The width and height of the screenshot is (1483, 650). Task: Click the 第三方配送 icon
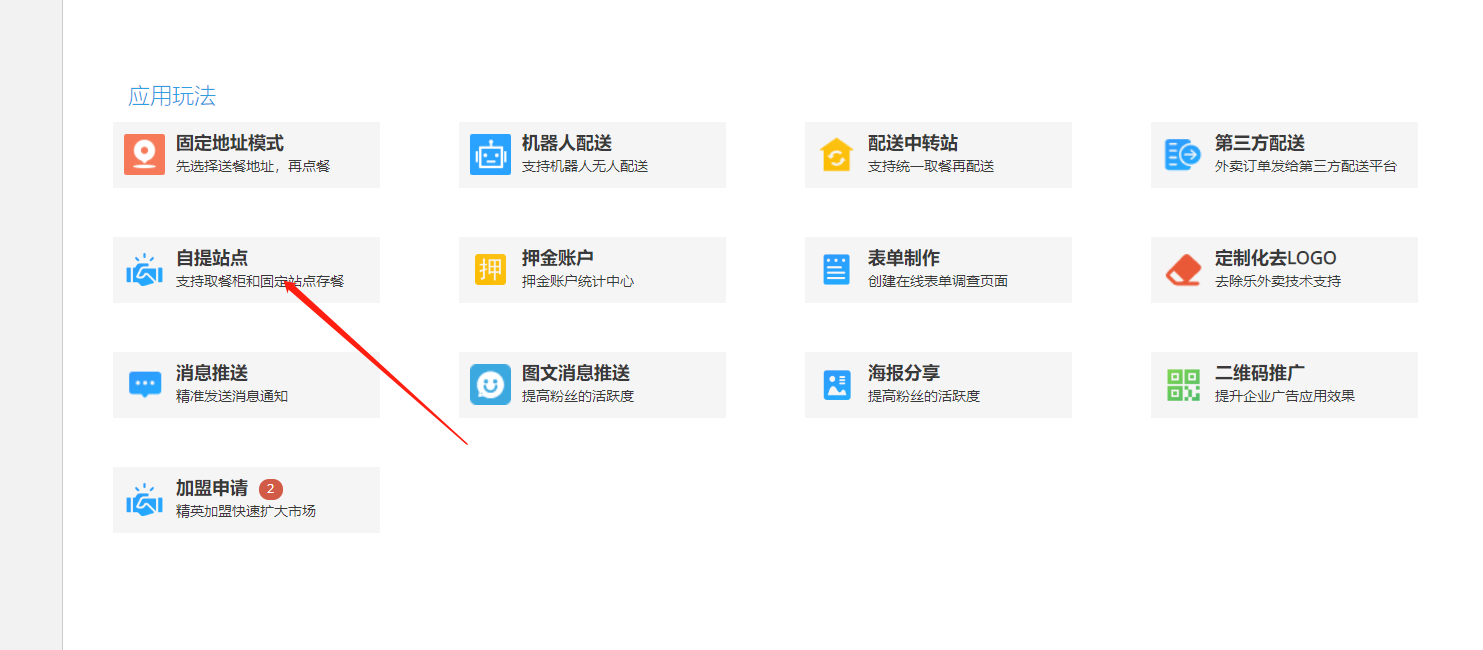click(x=1182, y=154)
